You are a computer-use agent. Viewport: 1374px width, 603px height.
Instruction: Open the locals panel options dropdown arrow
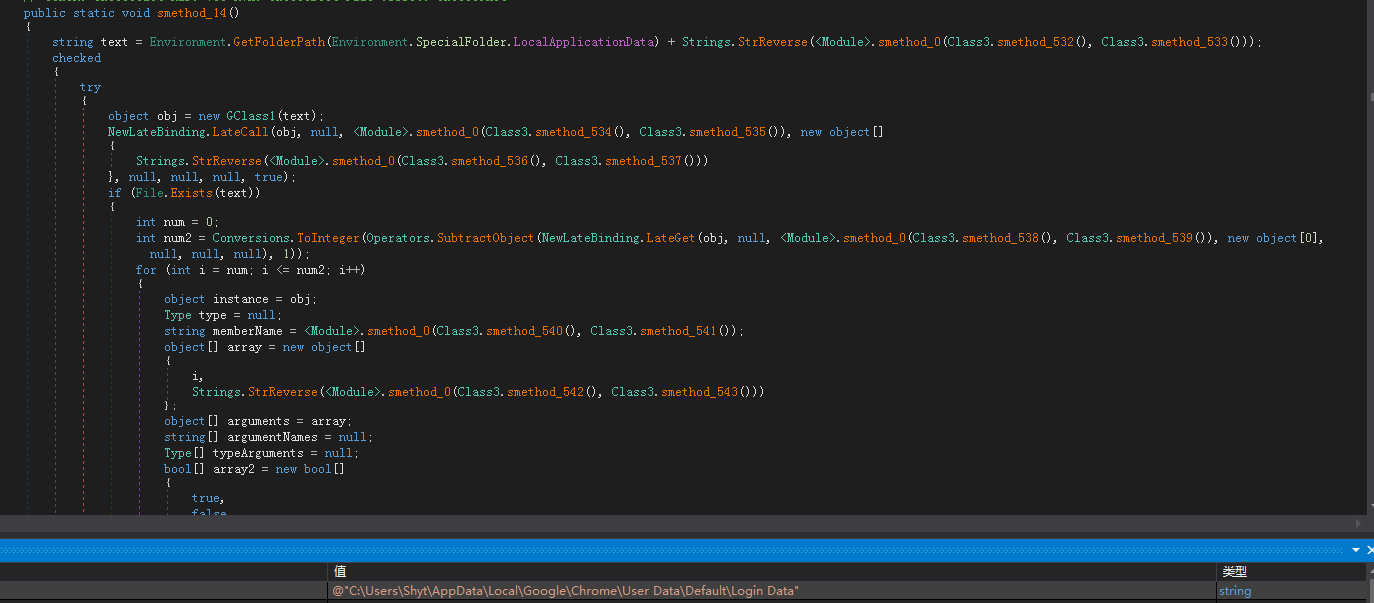click(x=1356, y=550)
